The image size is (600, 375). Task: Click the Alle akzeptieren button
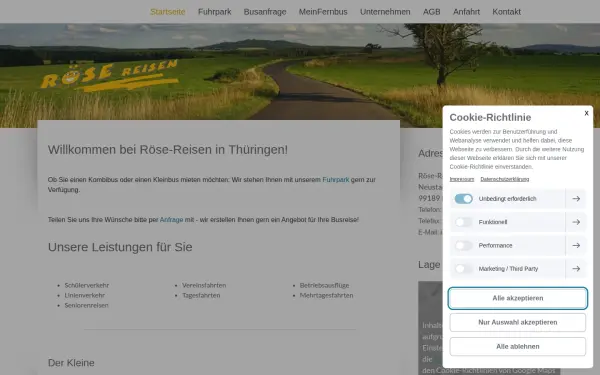pos(518,298)
